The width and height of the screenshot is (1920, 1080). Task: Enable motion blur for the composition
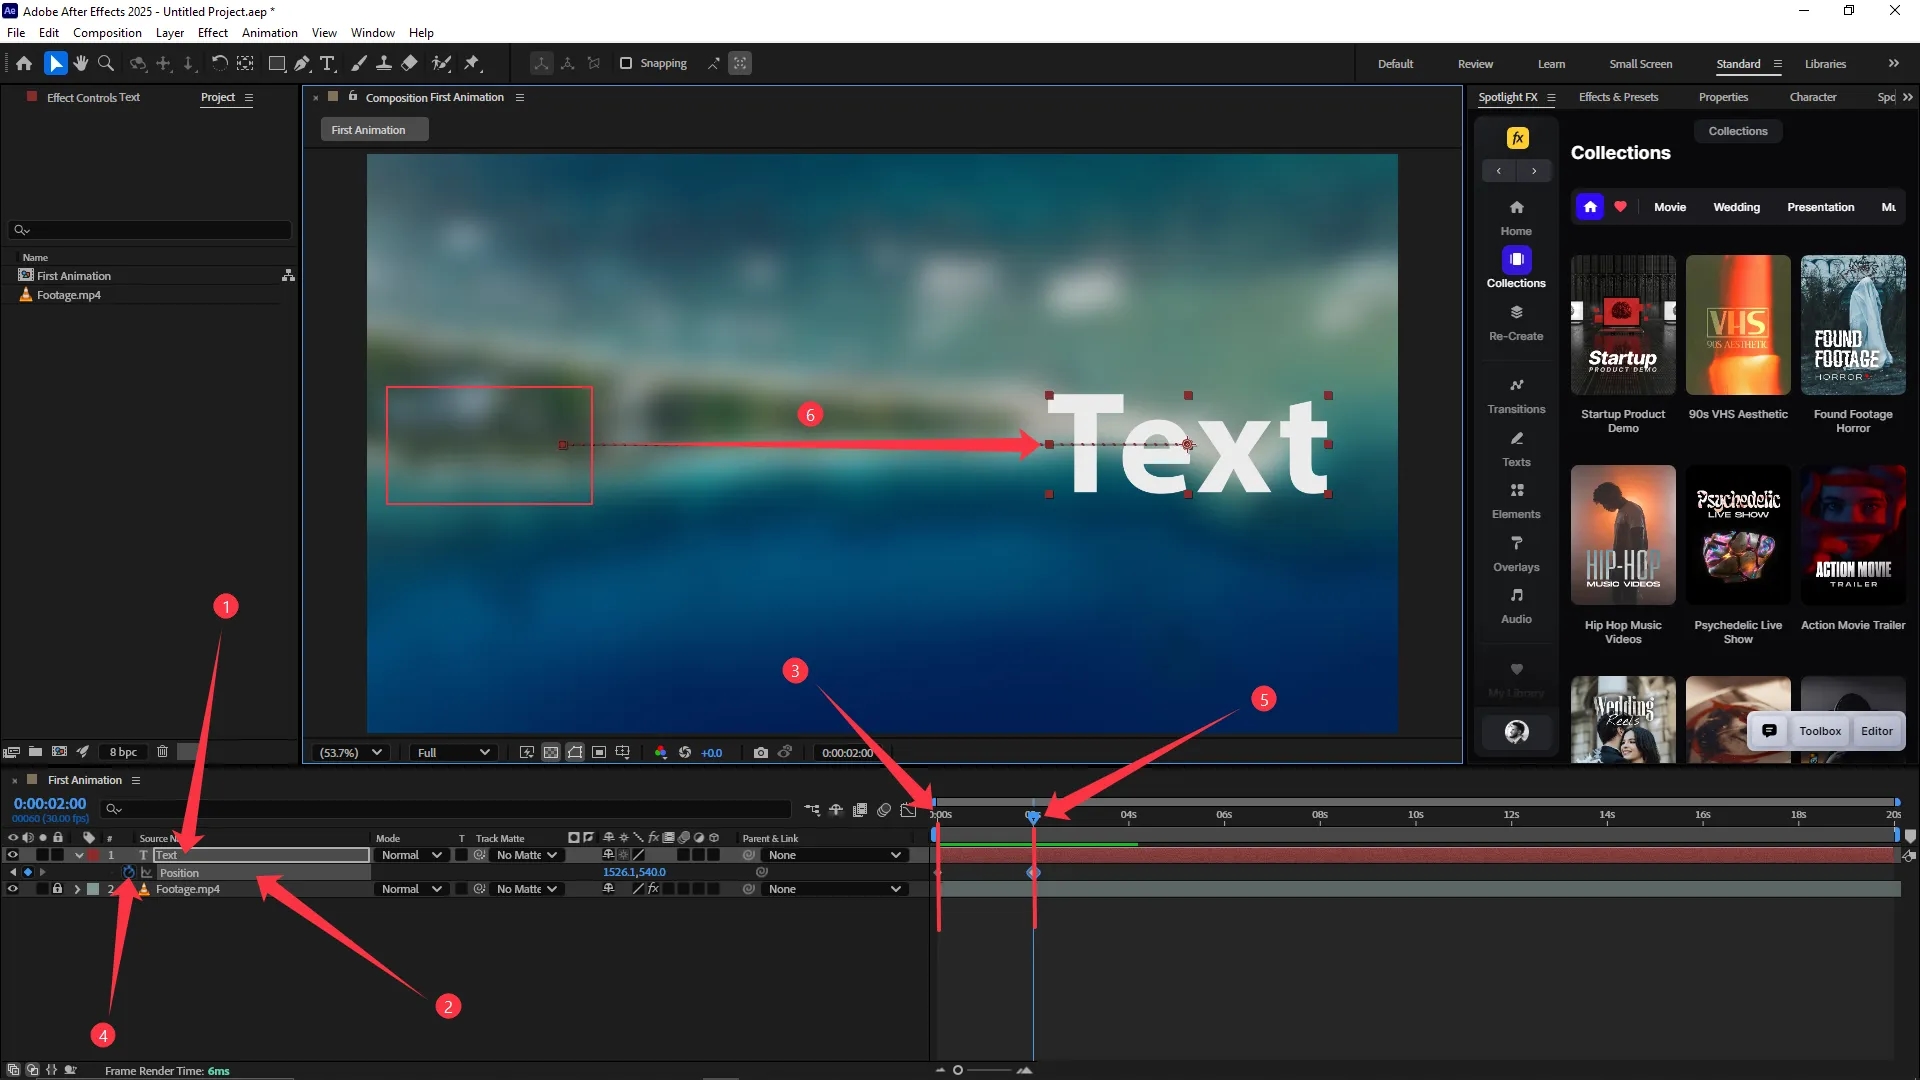coord(884,810)
